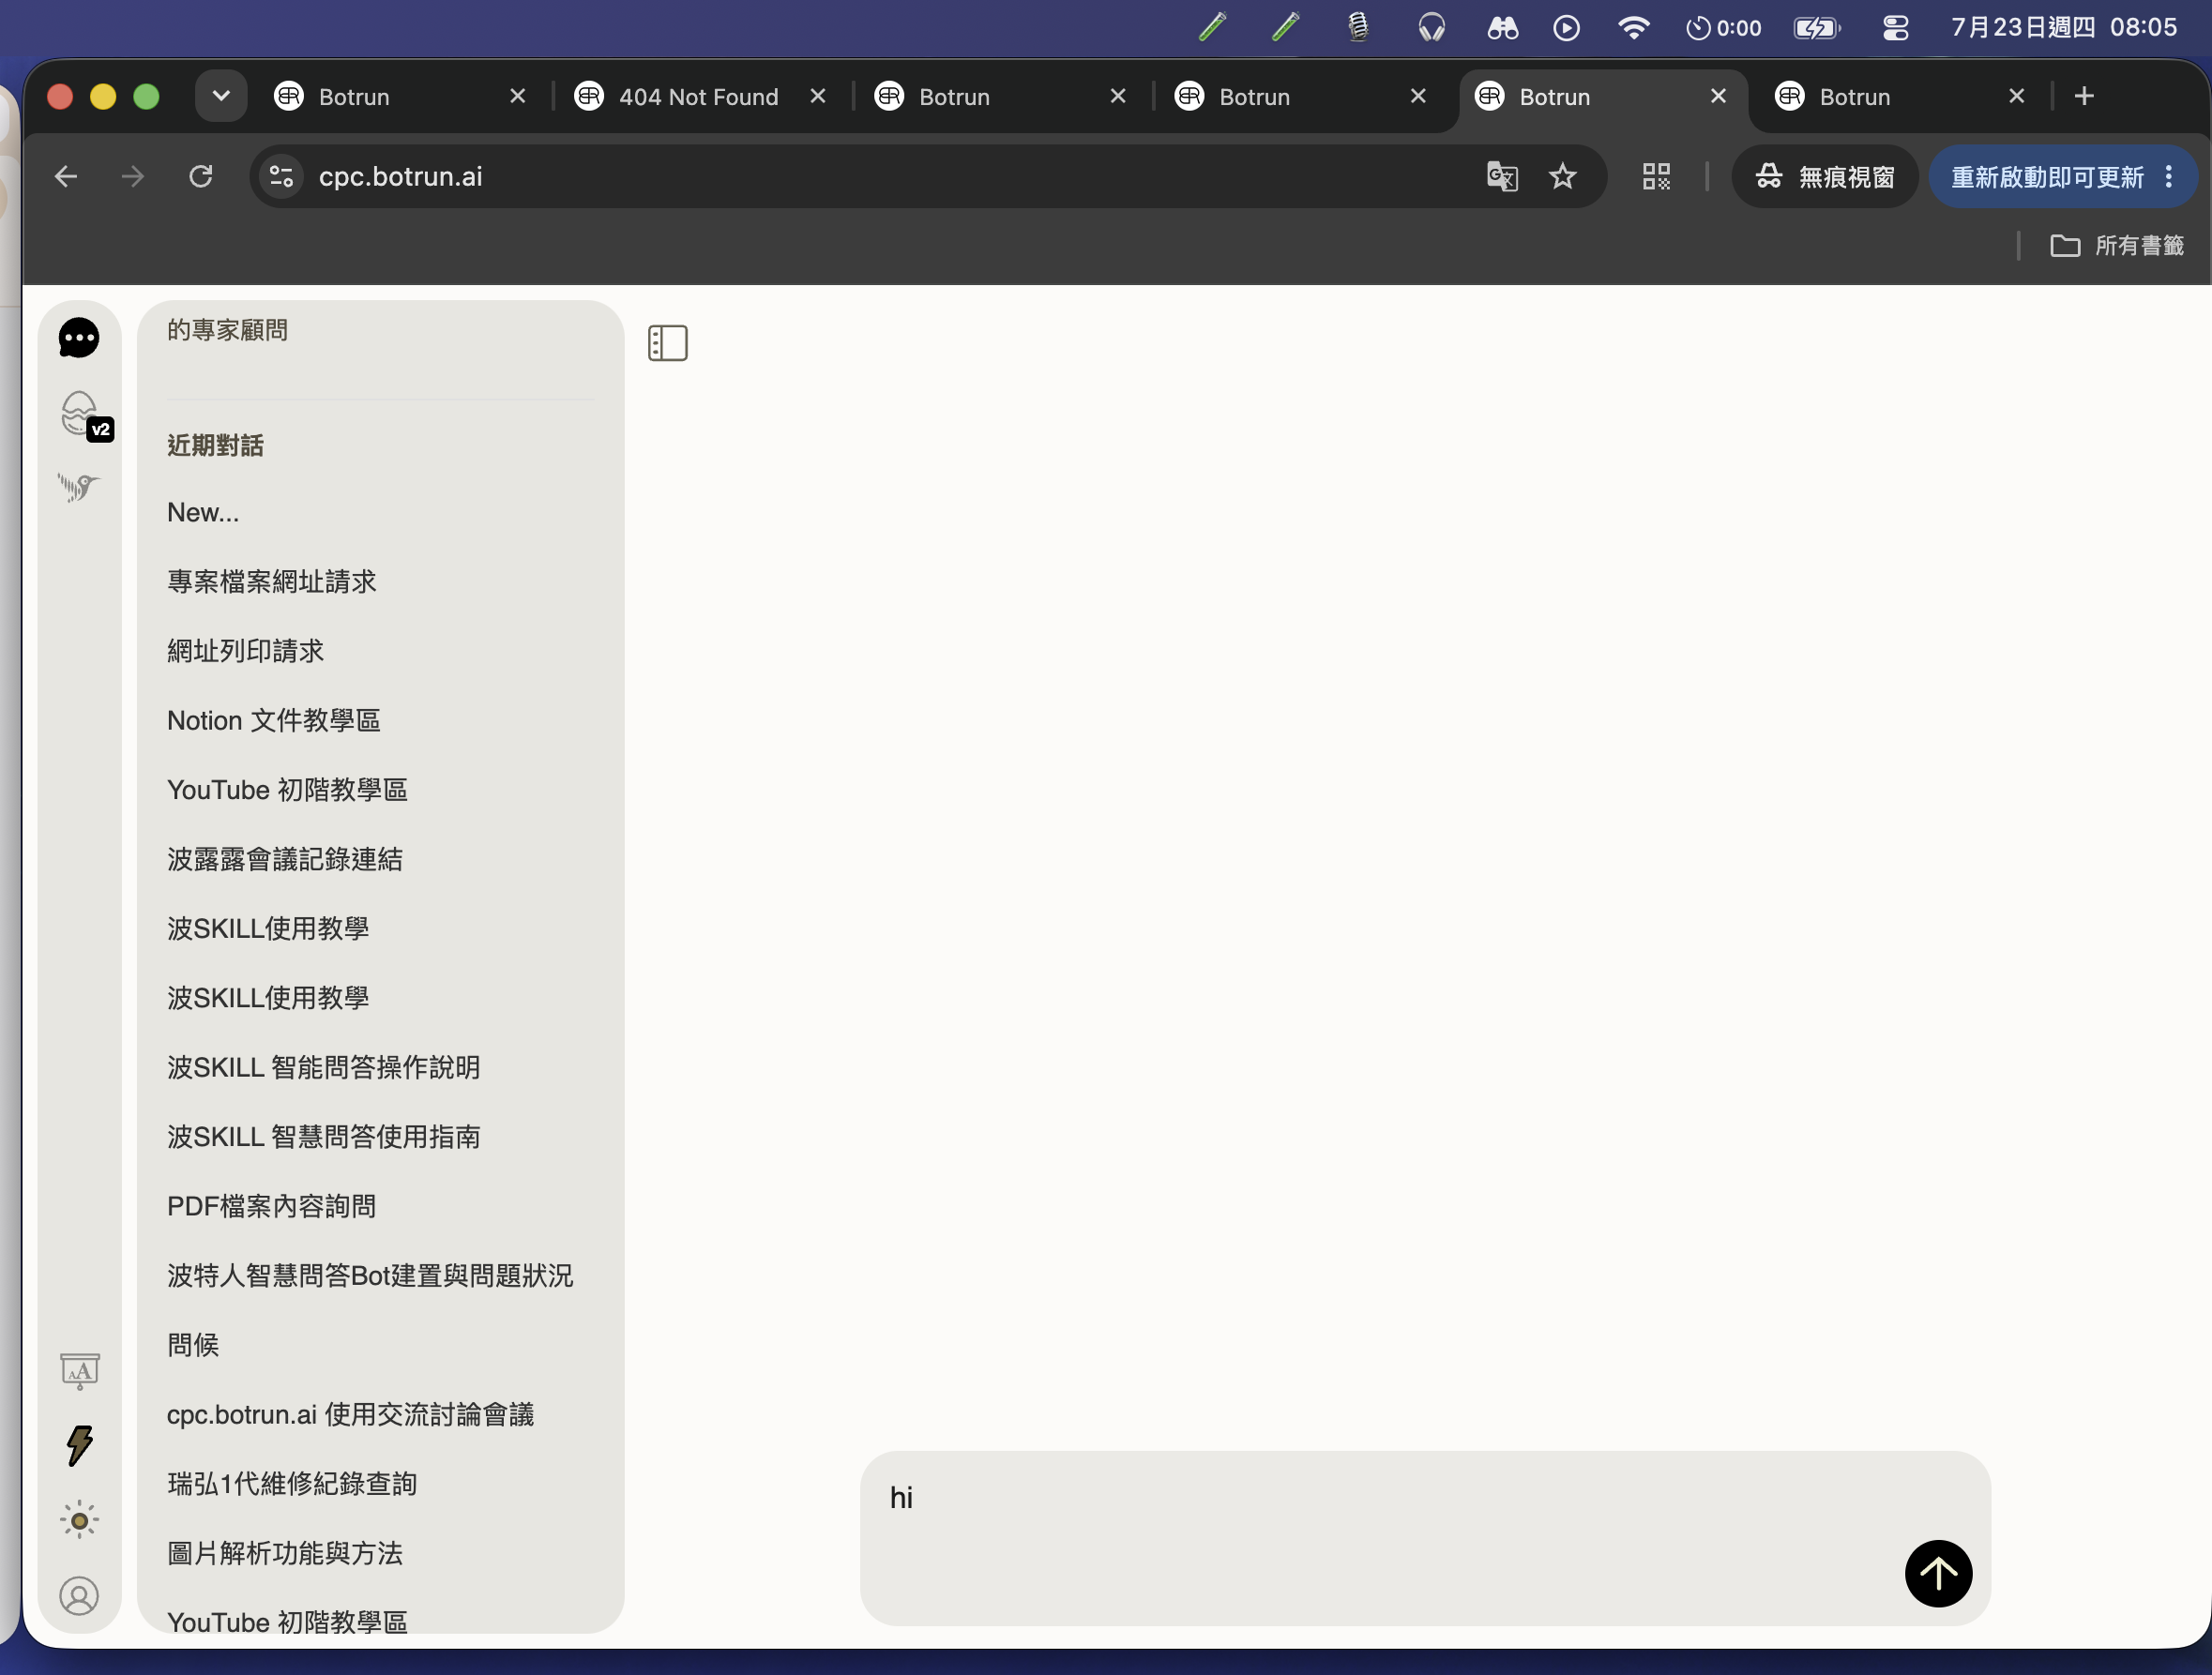Close the 404 Not Found tab
2212x1675 pixels.
[x=818, y=96]
